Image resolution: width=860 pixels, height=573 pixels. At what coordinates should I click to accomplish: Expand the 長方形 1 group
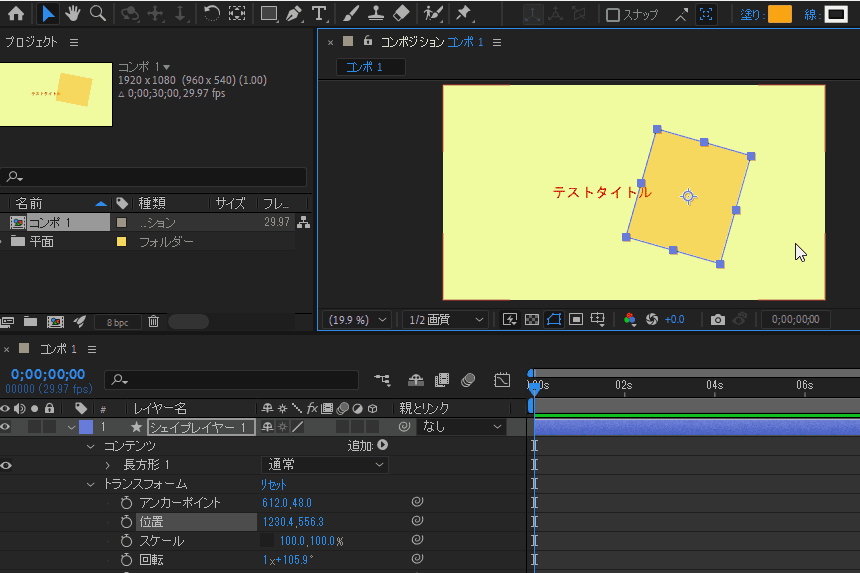tap(108, 466)
